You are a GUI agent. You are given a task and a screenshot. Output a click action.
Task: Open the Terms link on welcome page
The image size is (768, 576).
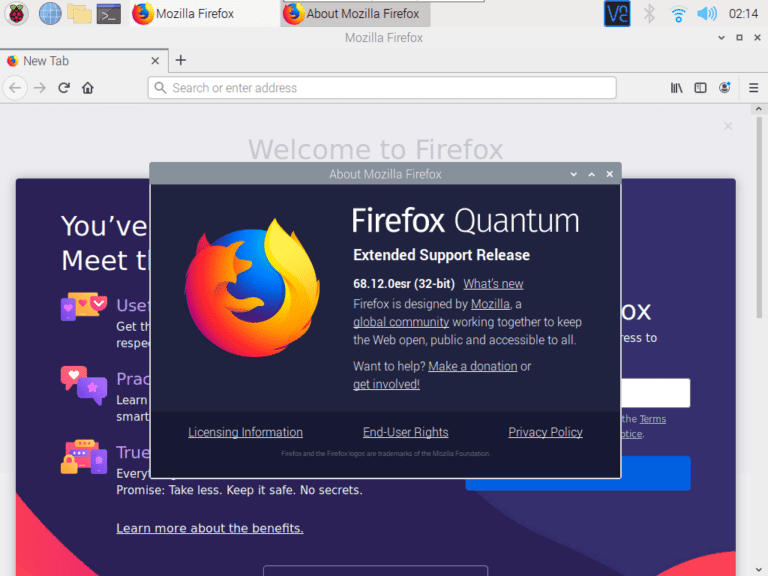(653, 419)
